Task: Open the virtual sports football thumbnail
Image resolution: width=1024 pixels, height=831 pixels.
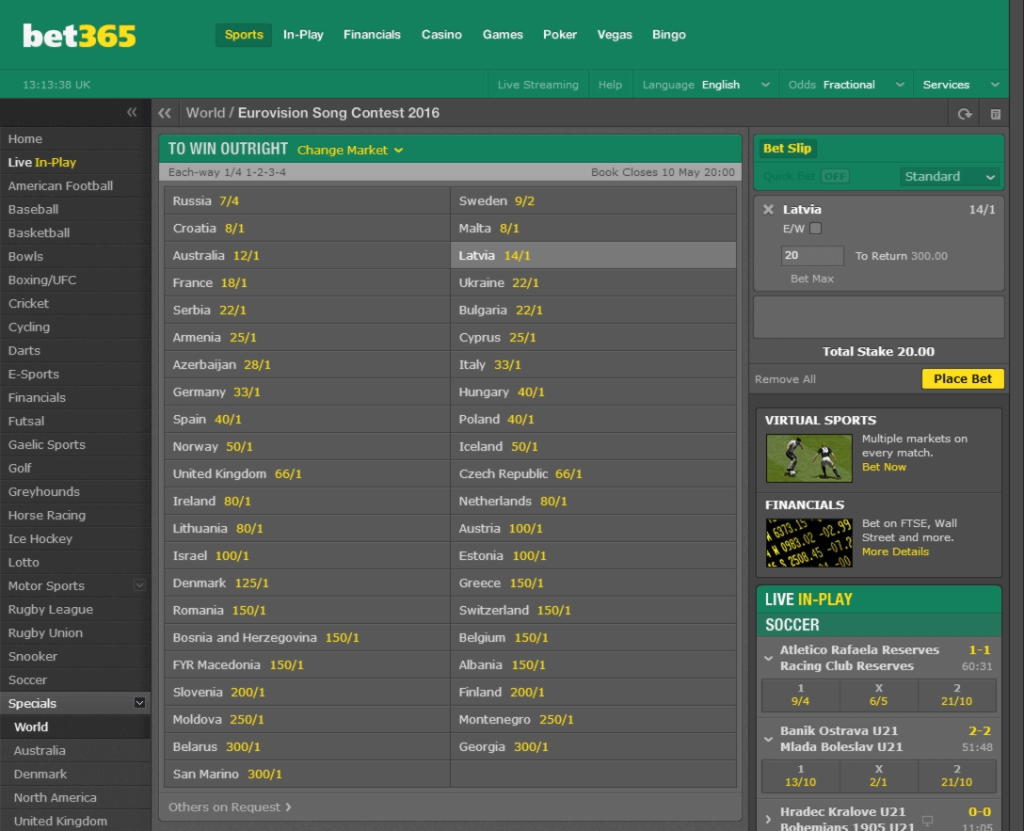Action: click(x=809, y=459)
